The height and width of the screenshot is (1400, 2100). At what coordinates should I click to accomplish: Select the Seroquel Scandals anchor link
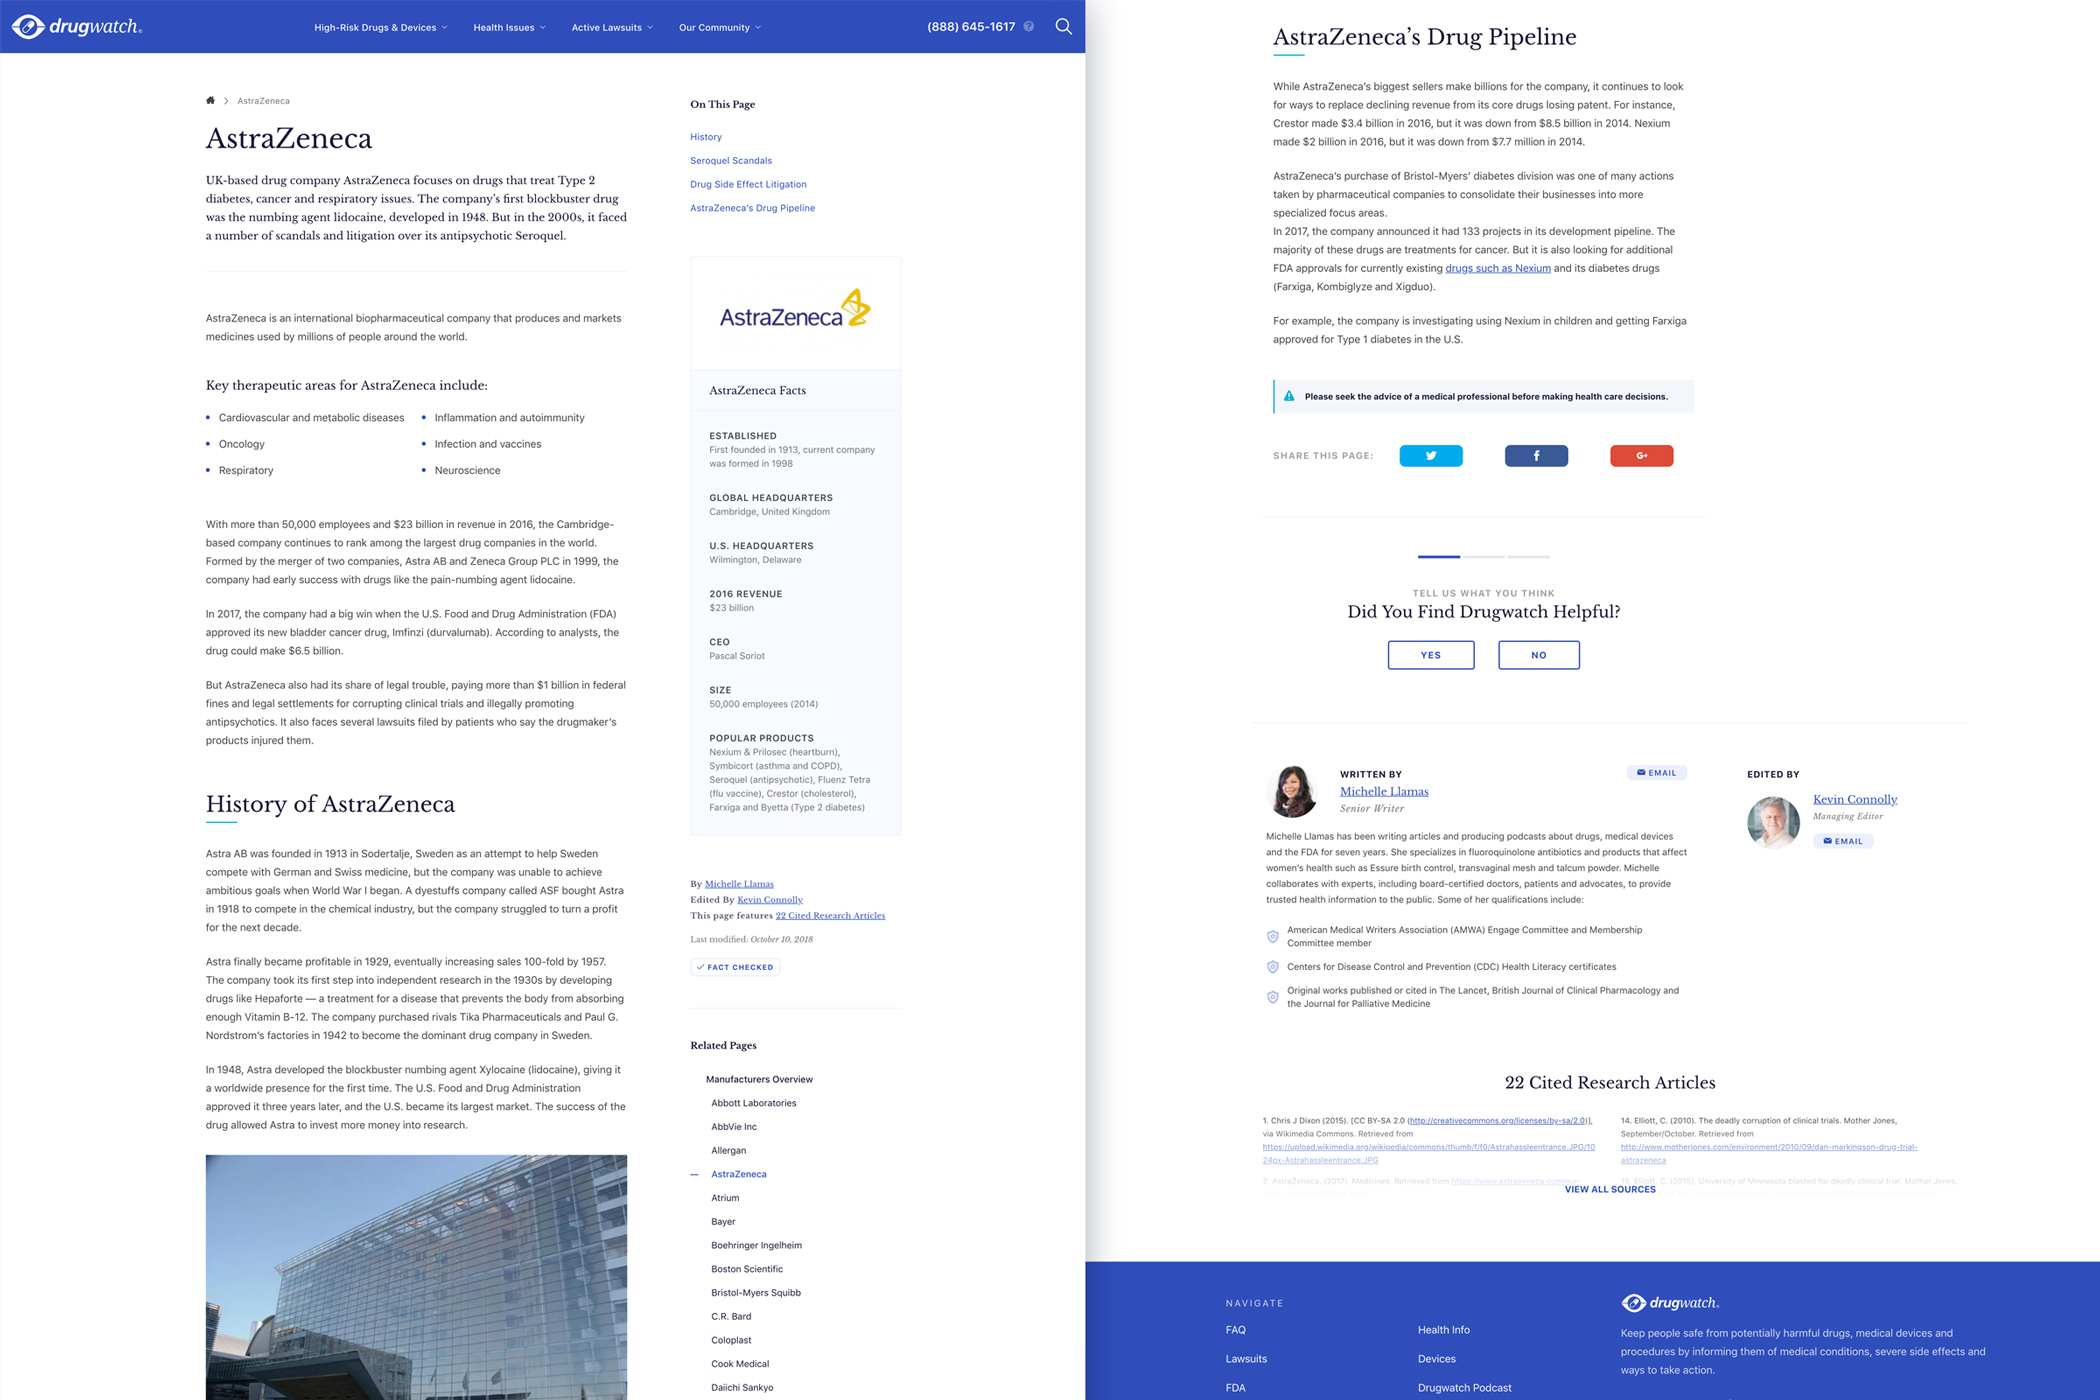730,159
